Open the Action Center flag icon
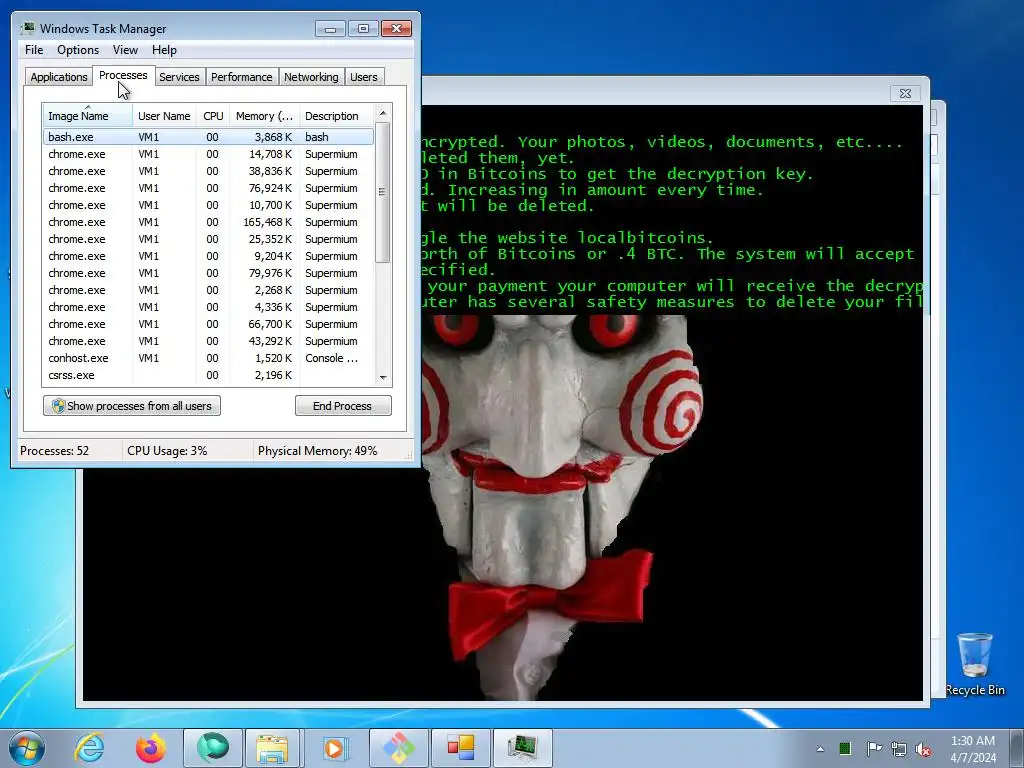 (874, 748)
